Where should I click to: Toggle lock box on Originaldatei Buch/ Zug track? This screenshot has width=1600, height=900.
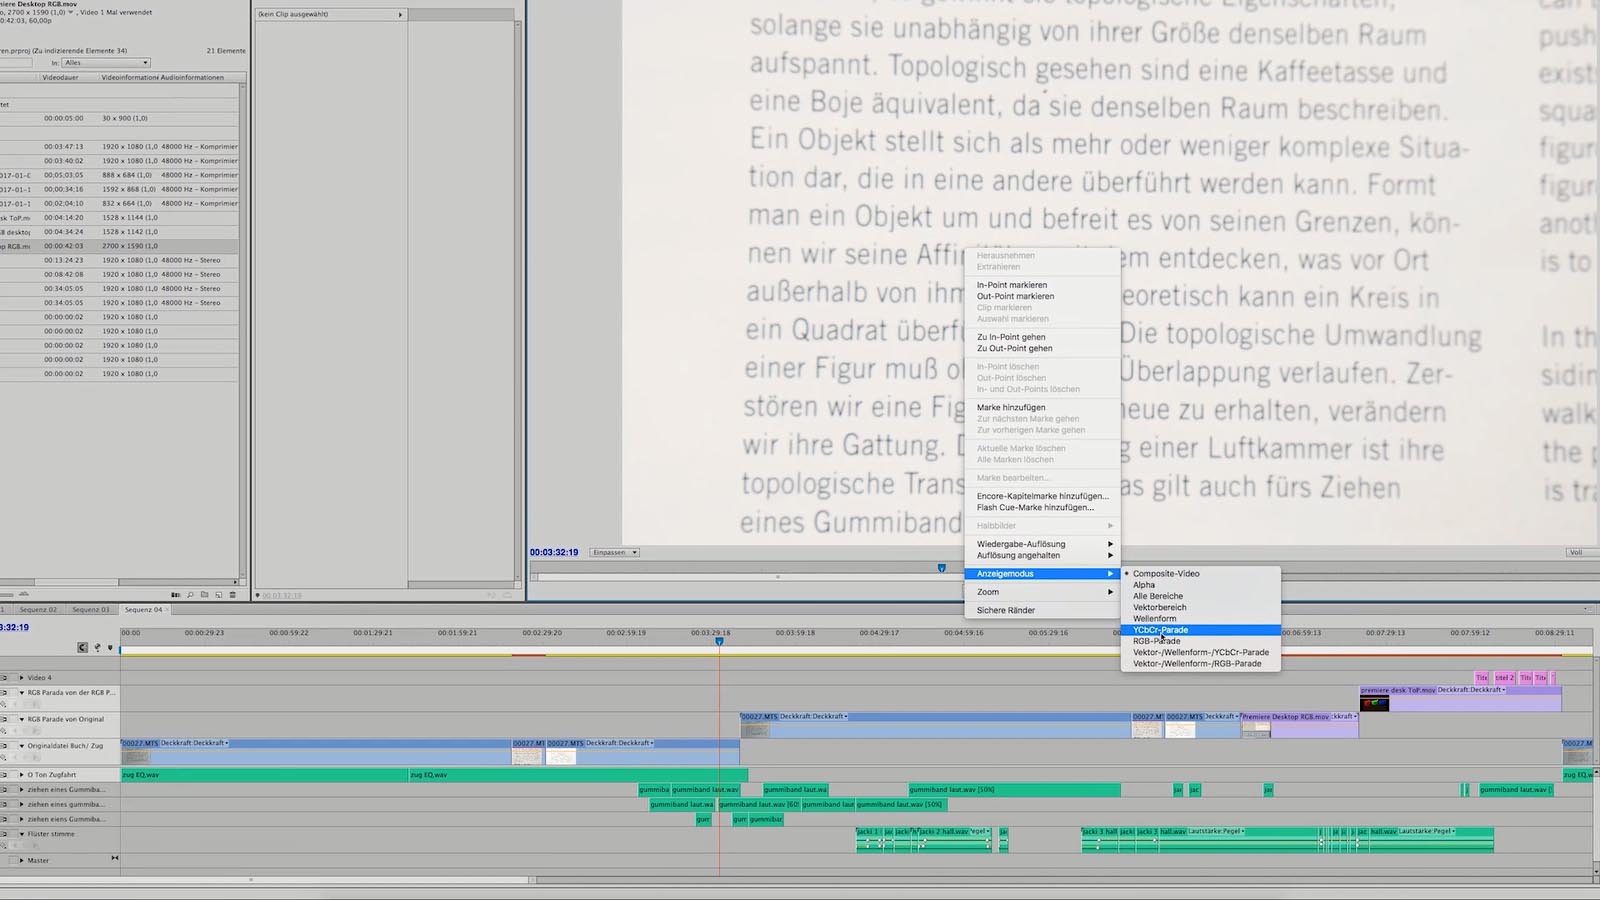point(13,746)
